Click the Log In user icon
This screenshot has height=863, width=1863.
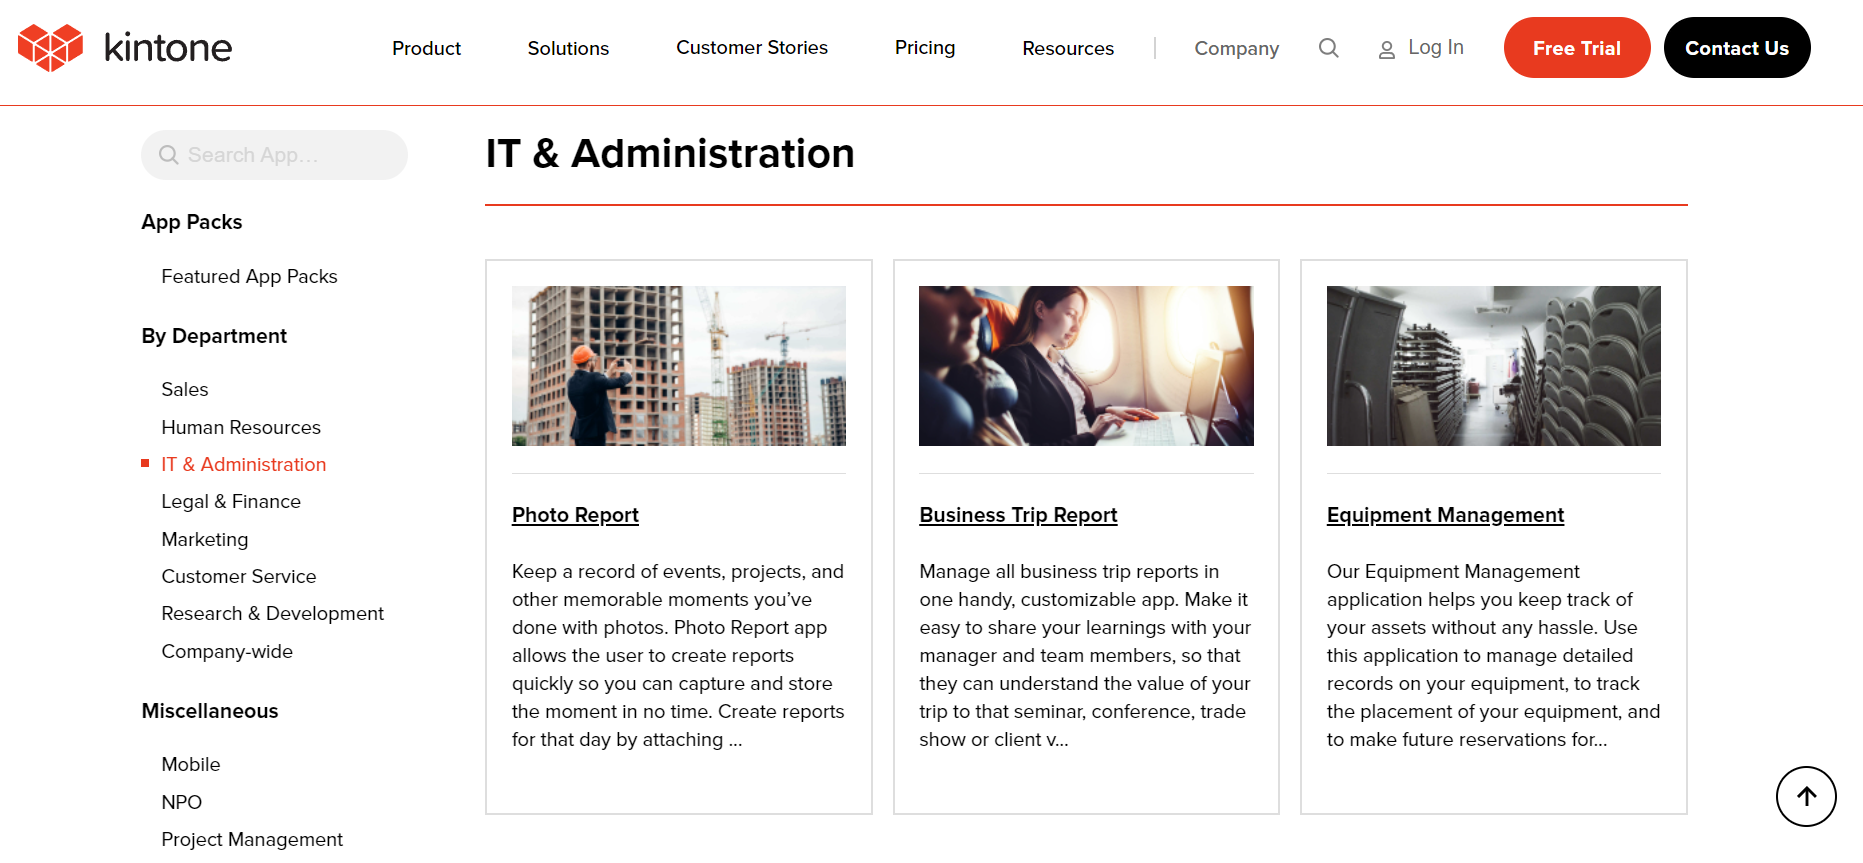click(1386, 49)
